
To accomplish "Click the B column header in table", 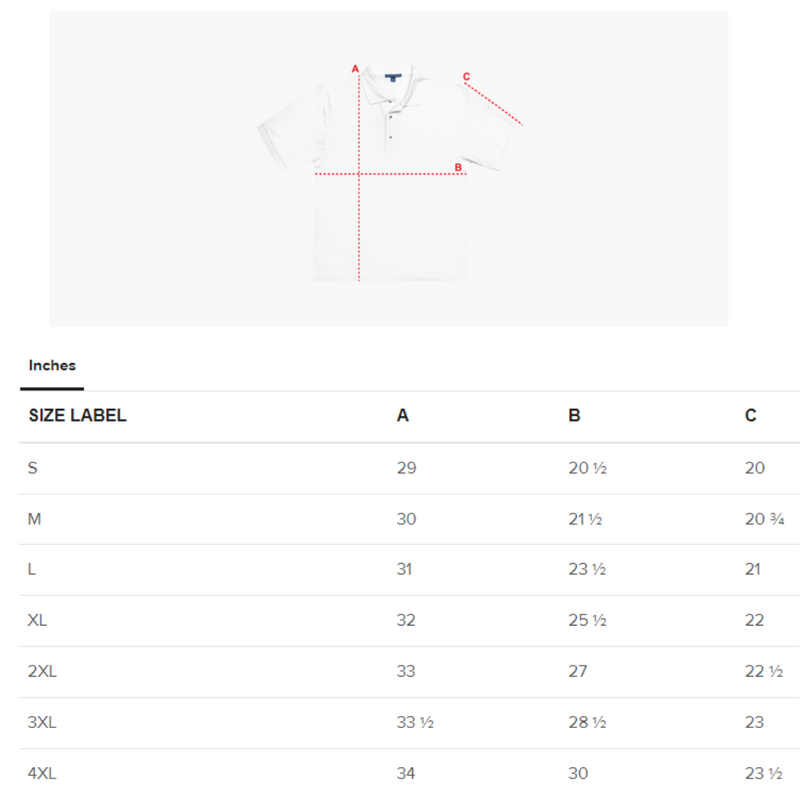I will tap(574, 416).
